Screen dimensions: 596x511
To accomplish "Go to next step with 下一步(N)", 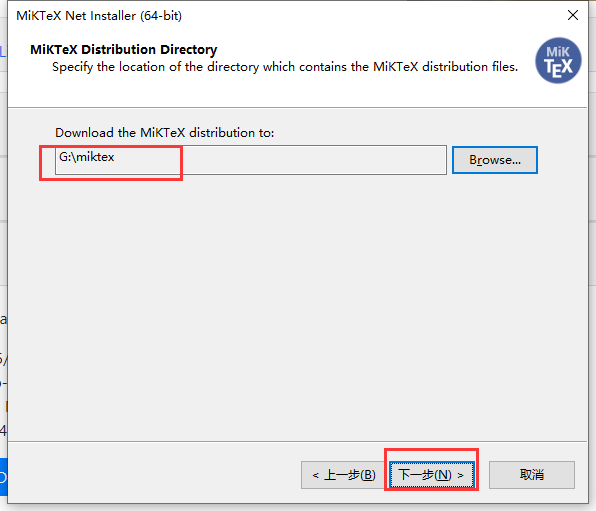I will coord(431,474).
